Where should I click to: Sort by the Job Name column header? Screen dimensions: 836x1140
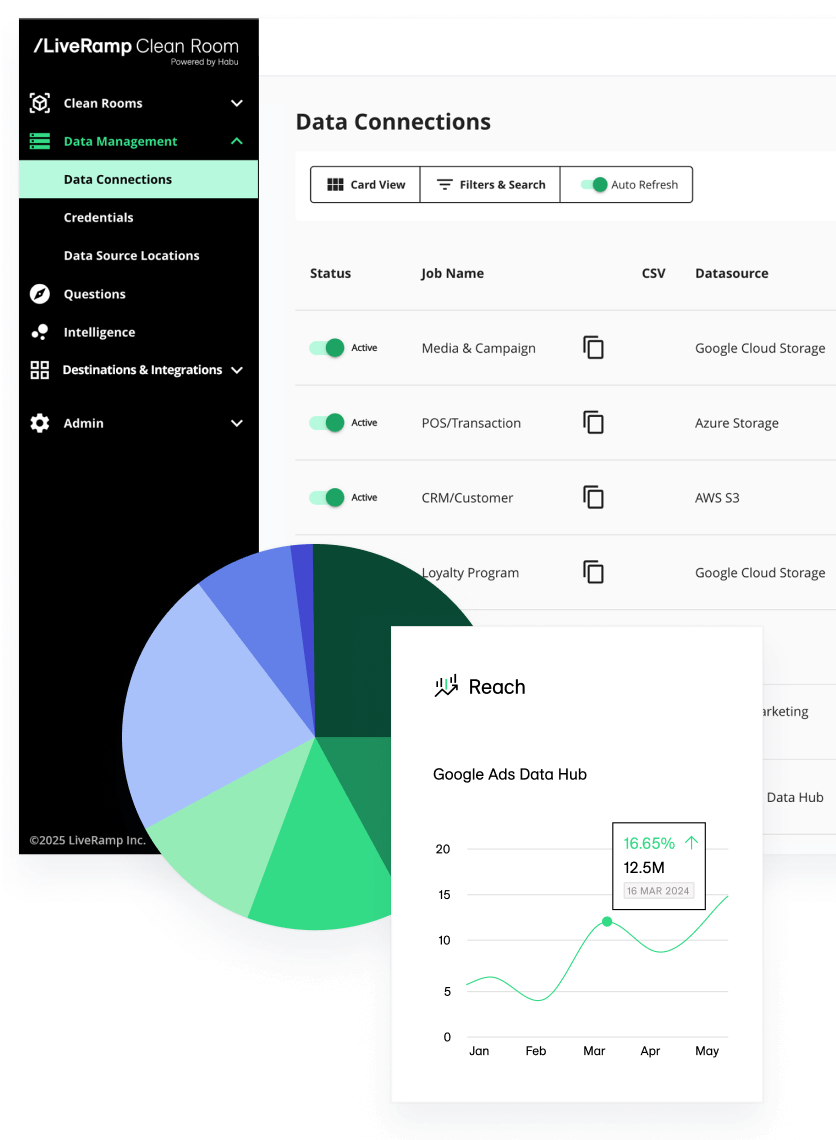[x=452, y=273]
